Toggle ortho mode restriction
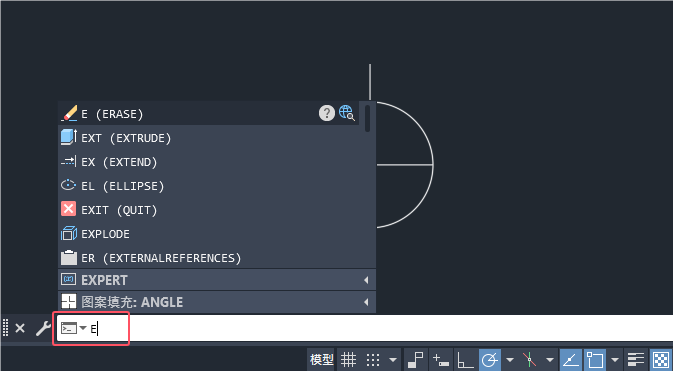 pyautogui.click(x=465, y=359)
